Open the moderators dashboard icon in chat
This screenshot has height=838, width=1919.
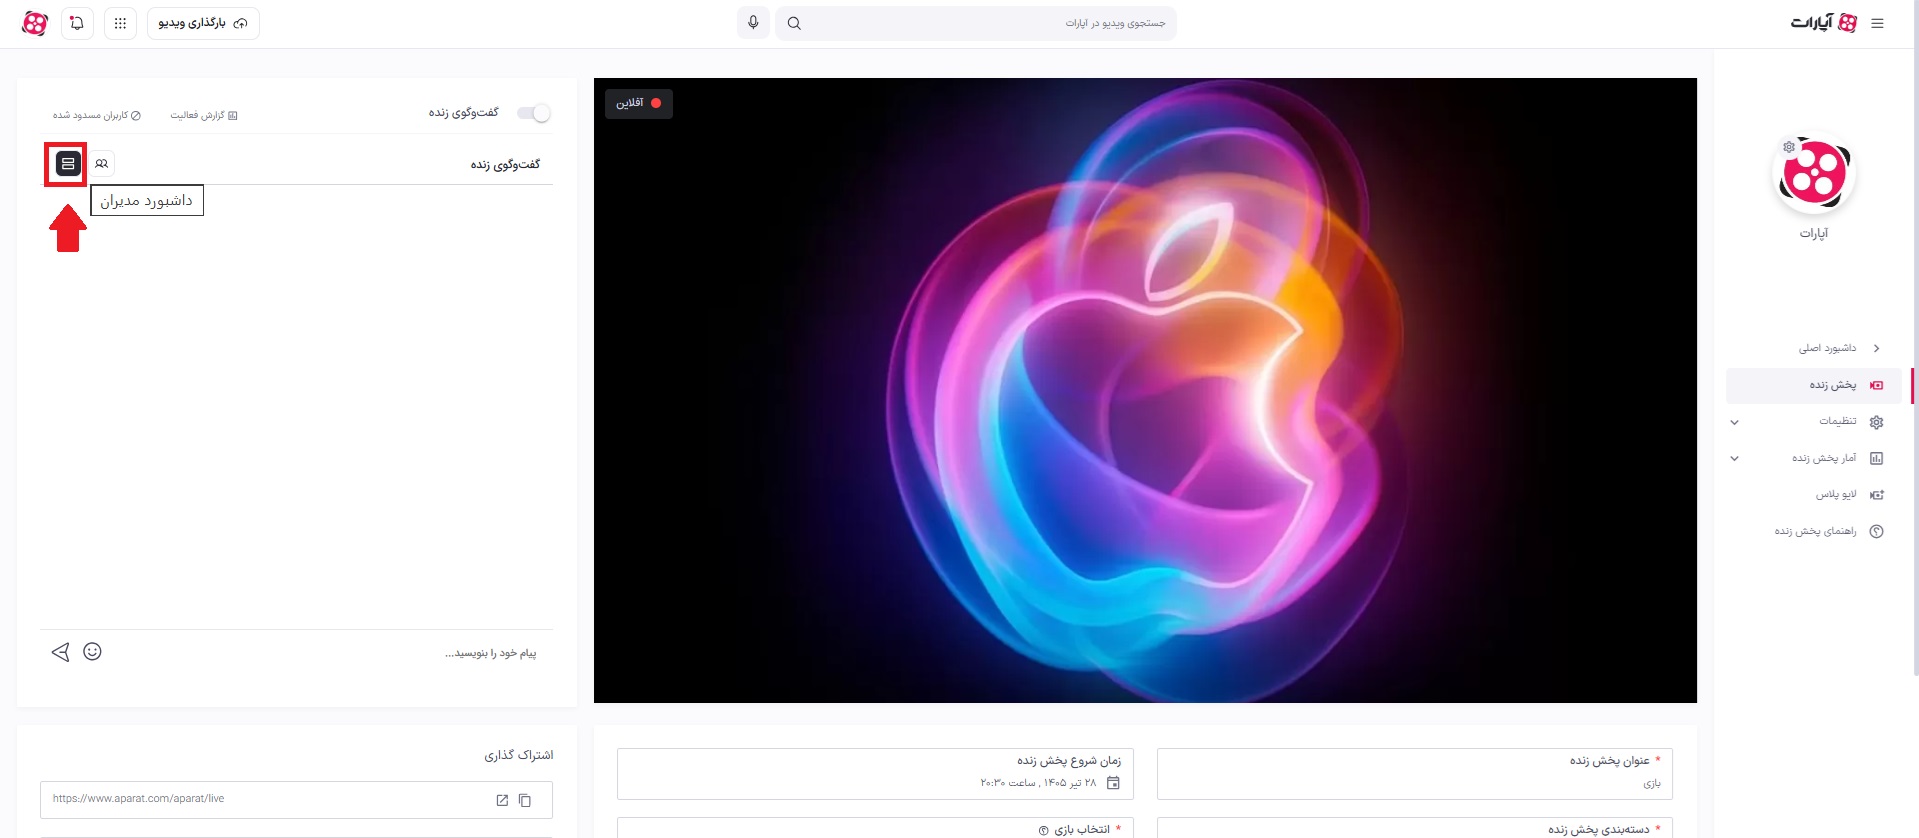click(68, 163)
